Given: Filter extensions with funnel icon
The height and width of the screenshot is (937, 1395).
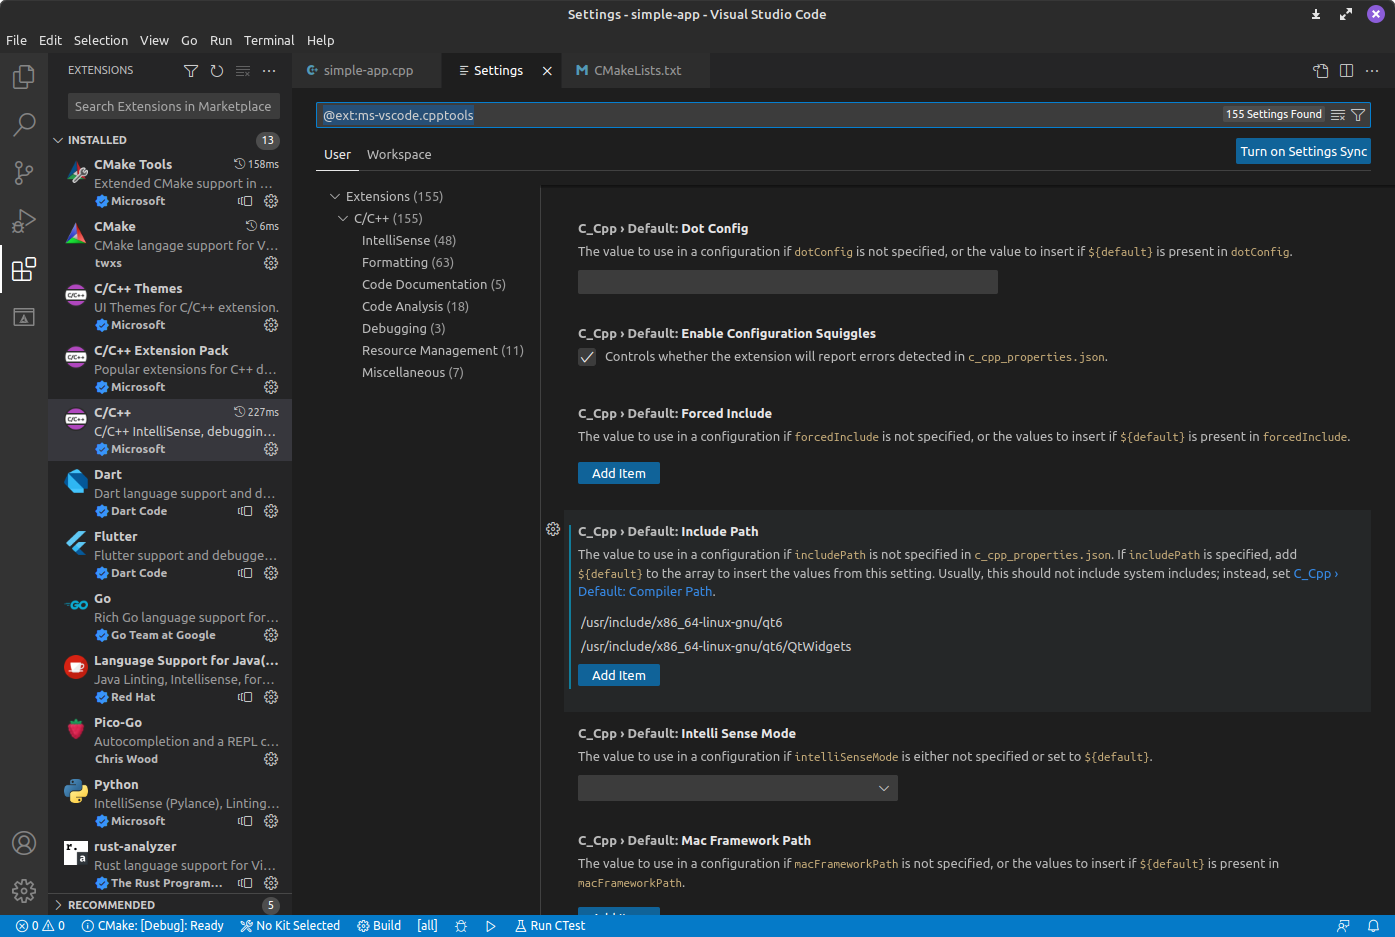Looking at the screenshot, I should tap(191, 71).
